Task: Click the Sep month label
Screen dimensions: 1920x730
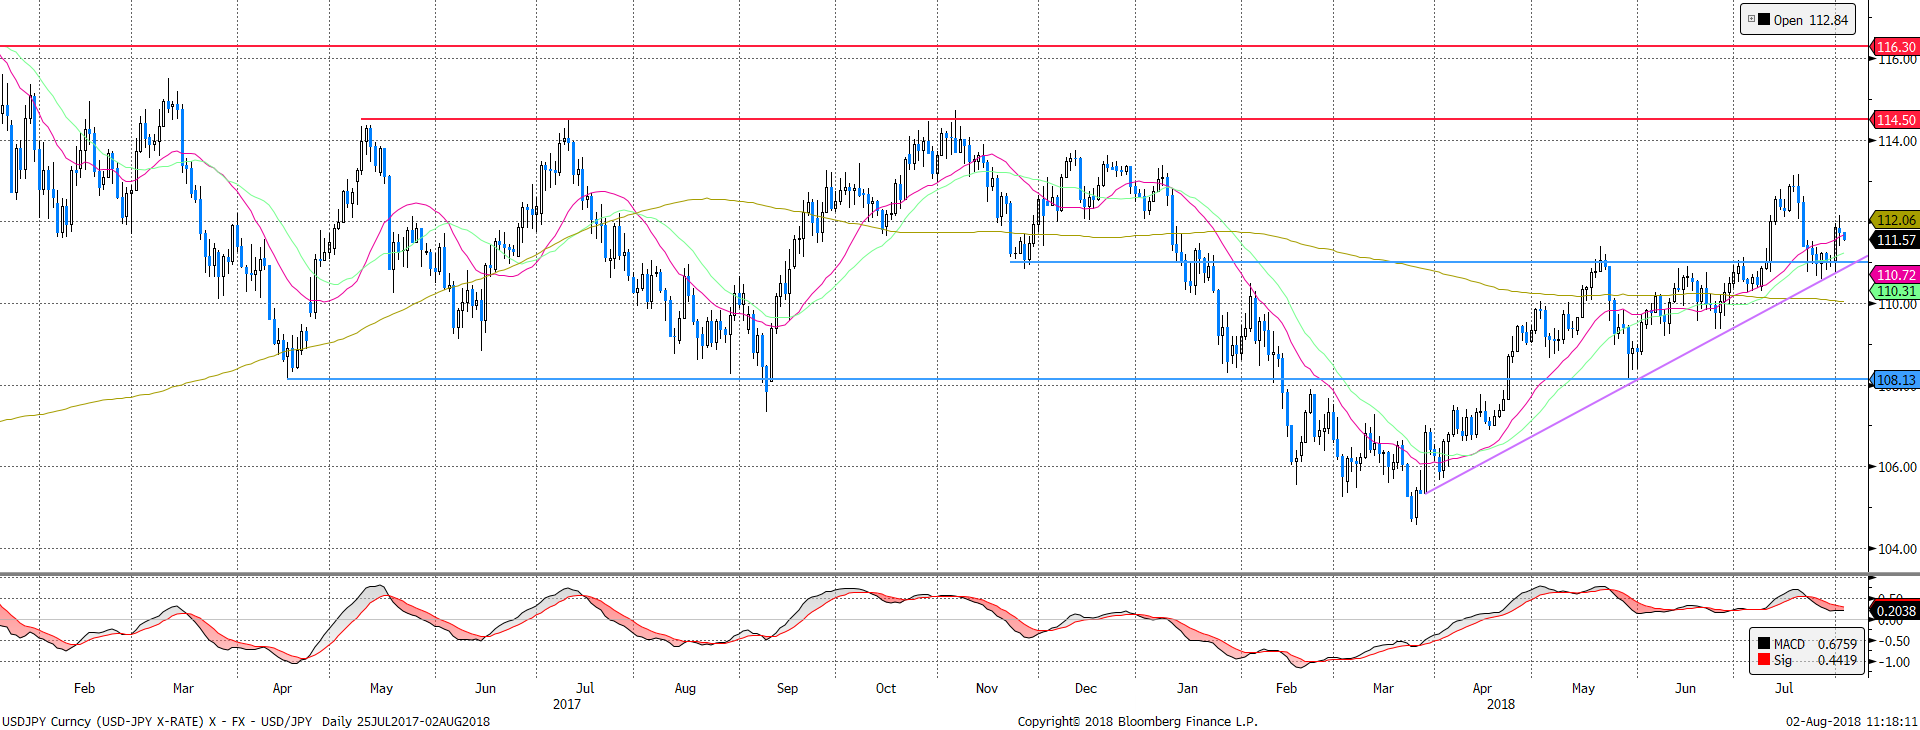Action: (x=787, y=688)
